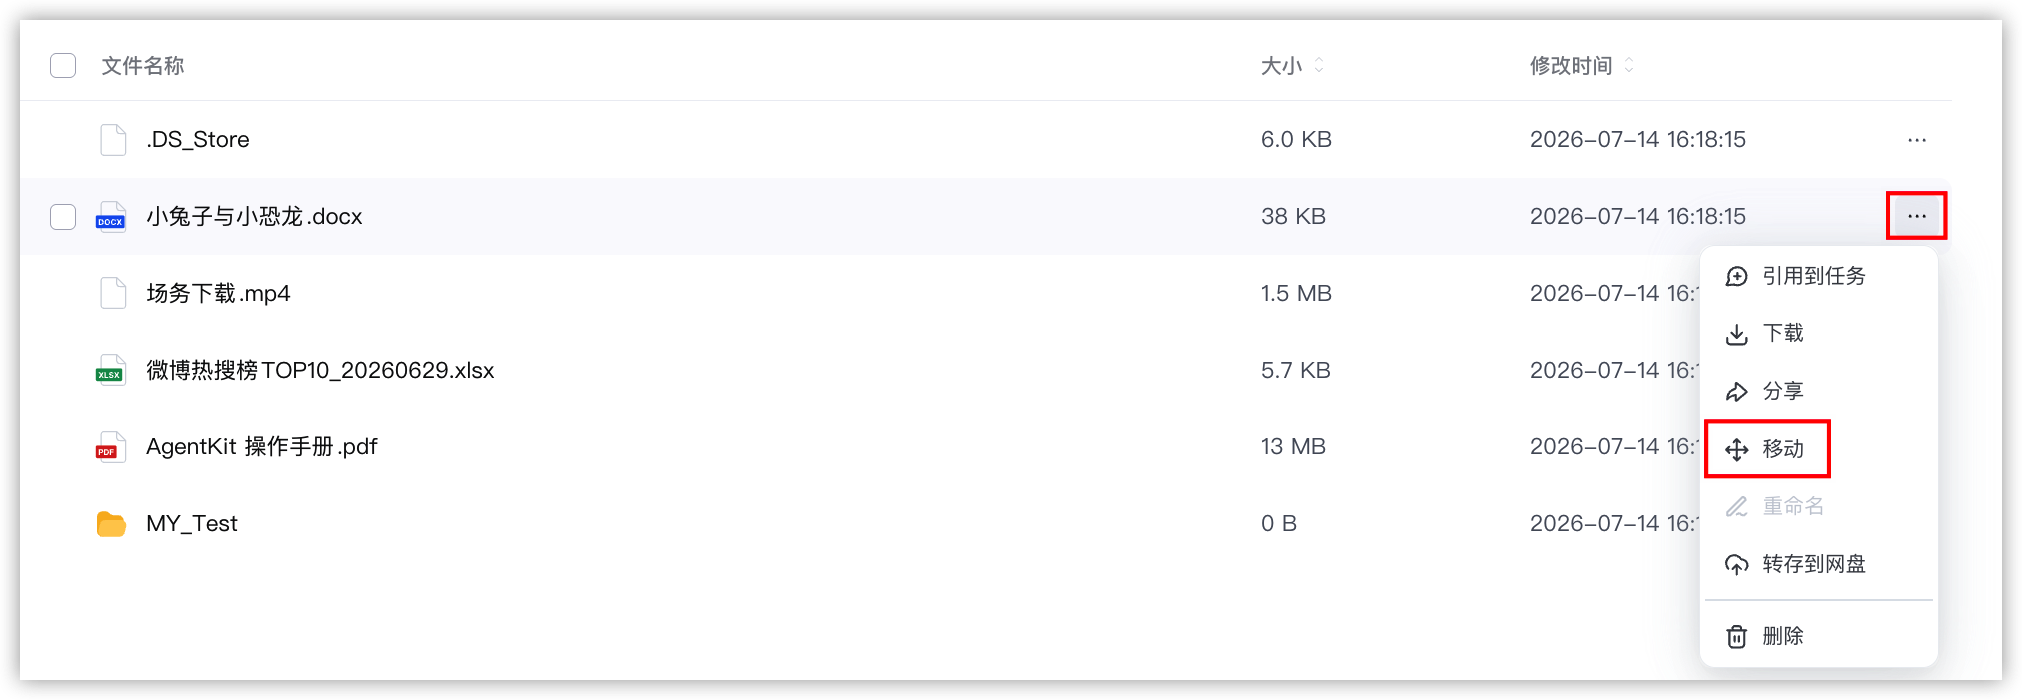Click the 引用到任务 icon in the context menu

click(x=1737, y=277)
